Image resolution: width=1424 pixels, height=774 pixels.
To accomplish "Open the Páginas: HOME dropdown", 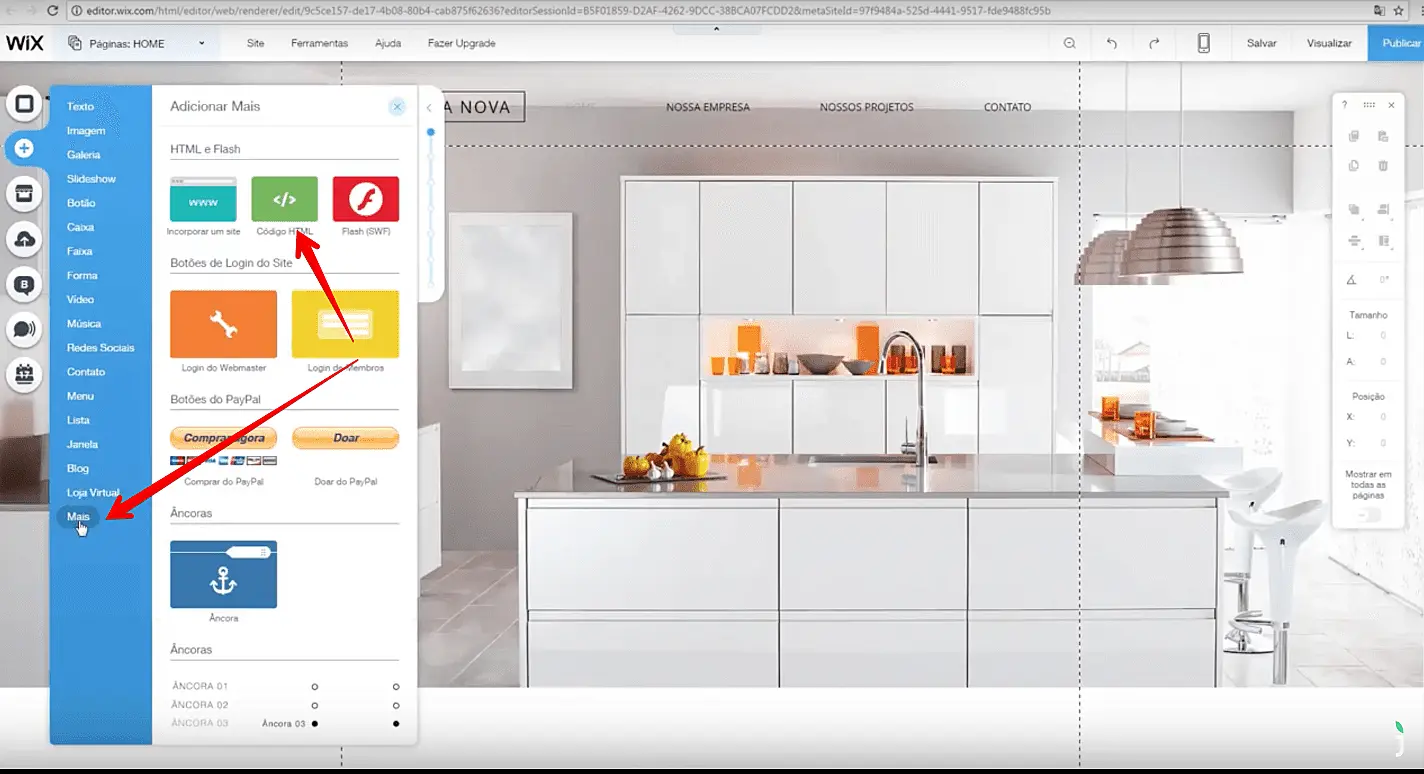I will coord(136,43).
